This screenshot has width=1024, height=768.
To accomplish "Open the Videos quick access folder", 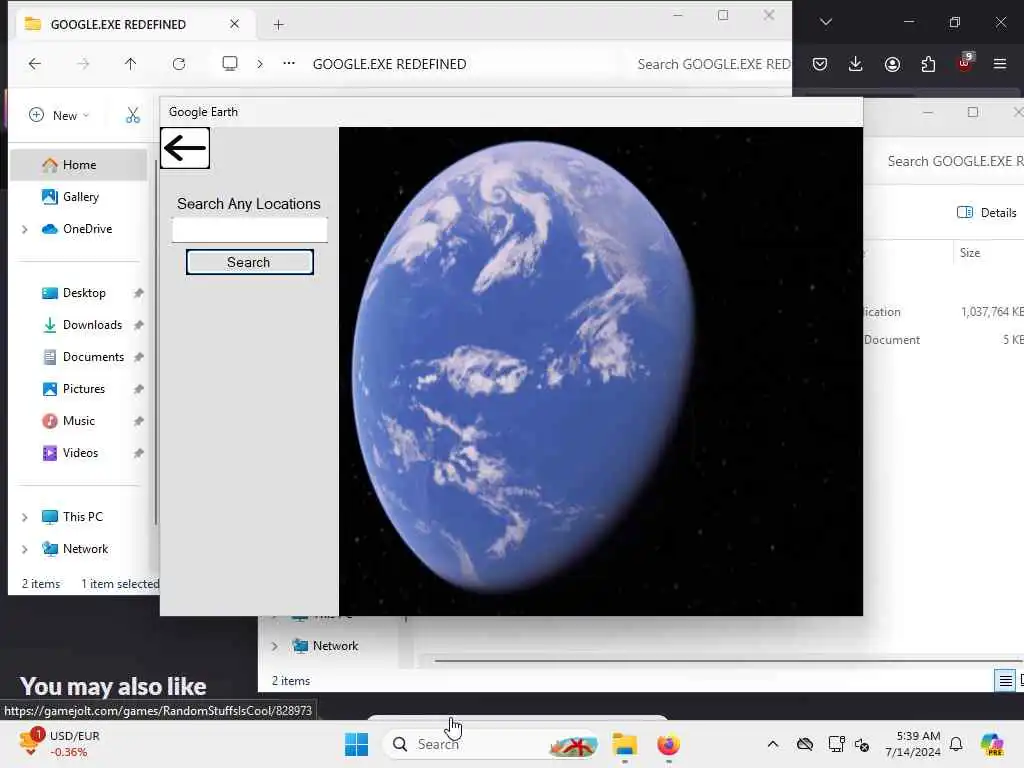I will tap(80, 453).
